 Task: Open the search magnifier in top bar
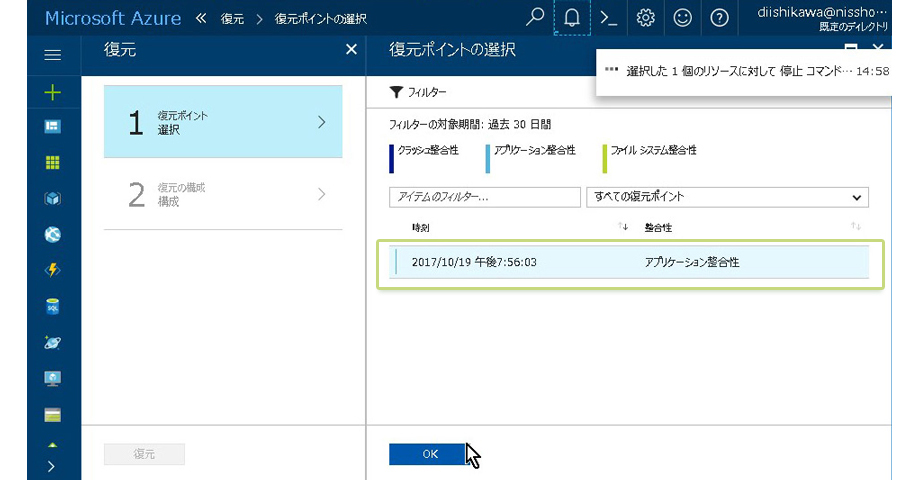[x=535, y=18]
